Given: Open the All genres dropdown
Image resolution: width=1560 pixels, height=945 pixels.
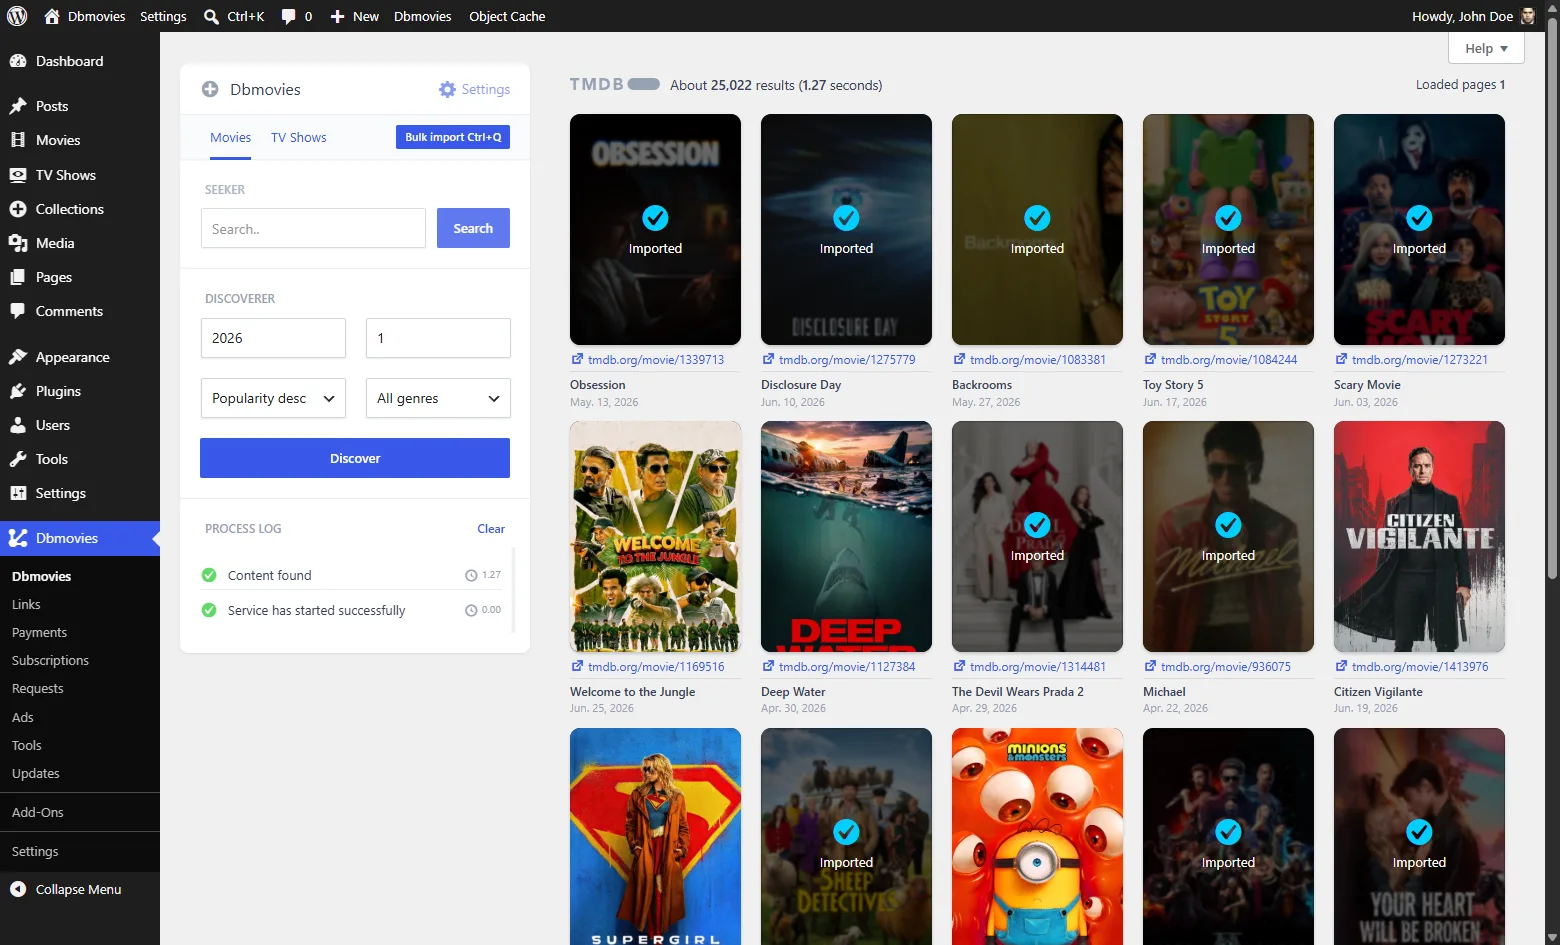Looking at the screenshot, I should click(x=438, y=398).
